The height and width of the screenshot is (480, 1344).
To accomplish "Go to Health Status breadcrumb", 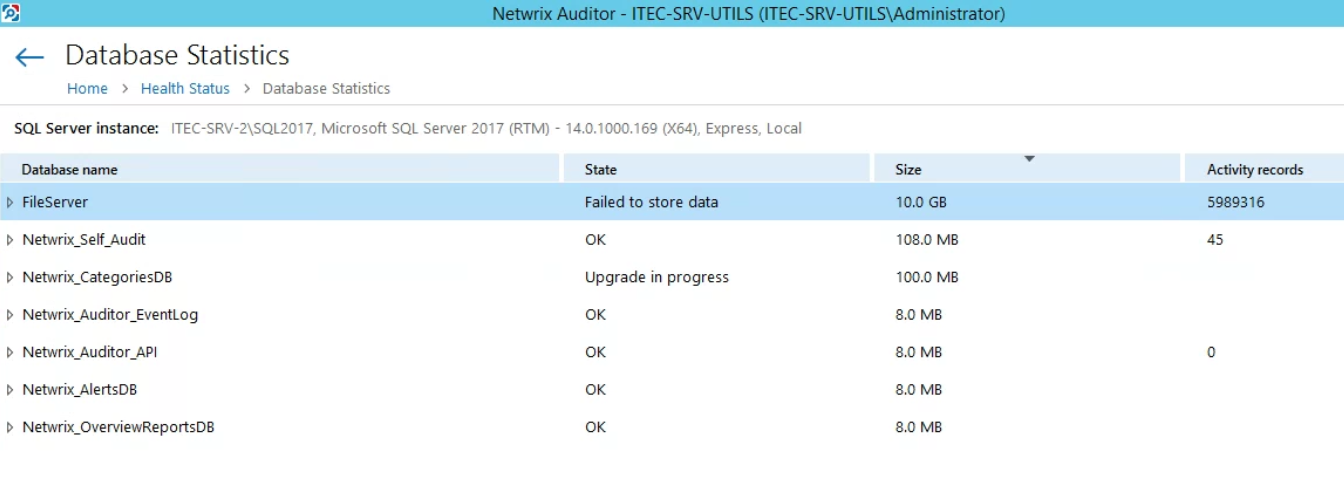I will 185,89.
